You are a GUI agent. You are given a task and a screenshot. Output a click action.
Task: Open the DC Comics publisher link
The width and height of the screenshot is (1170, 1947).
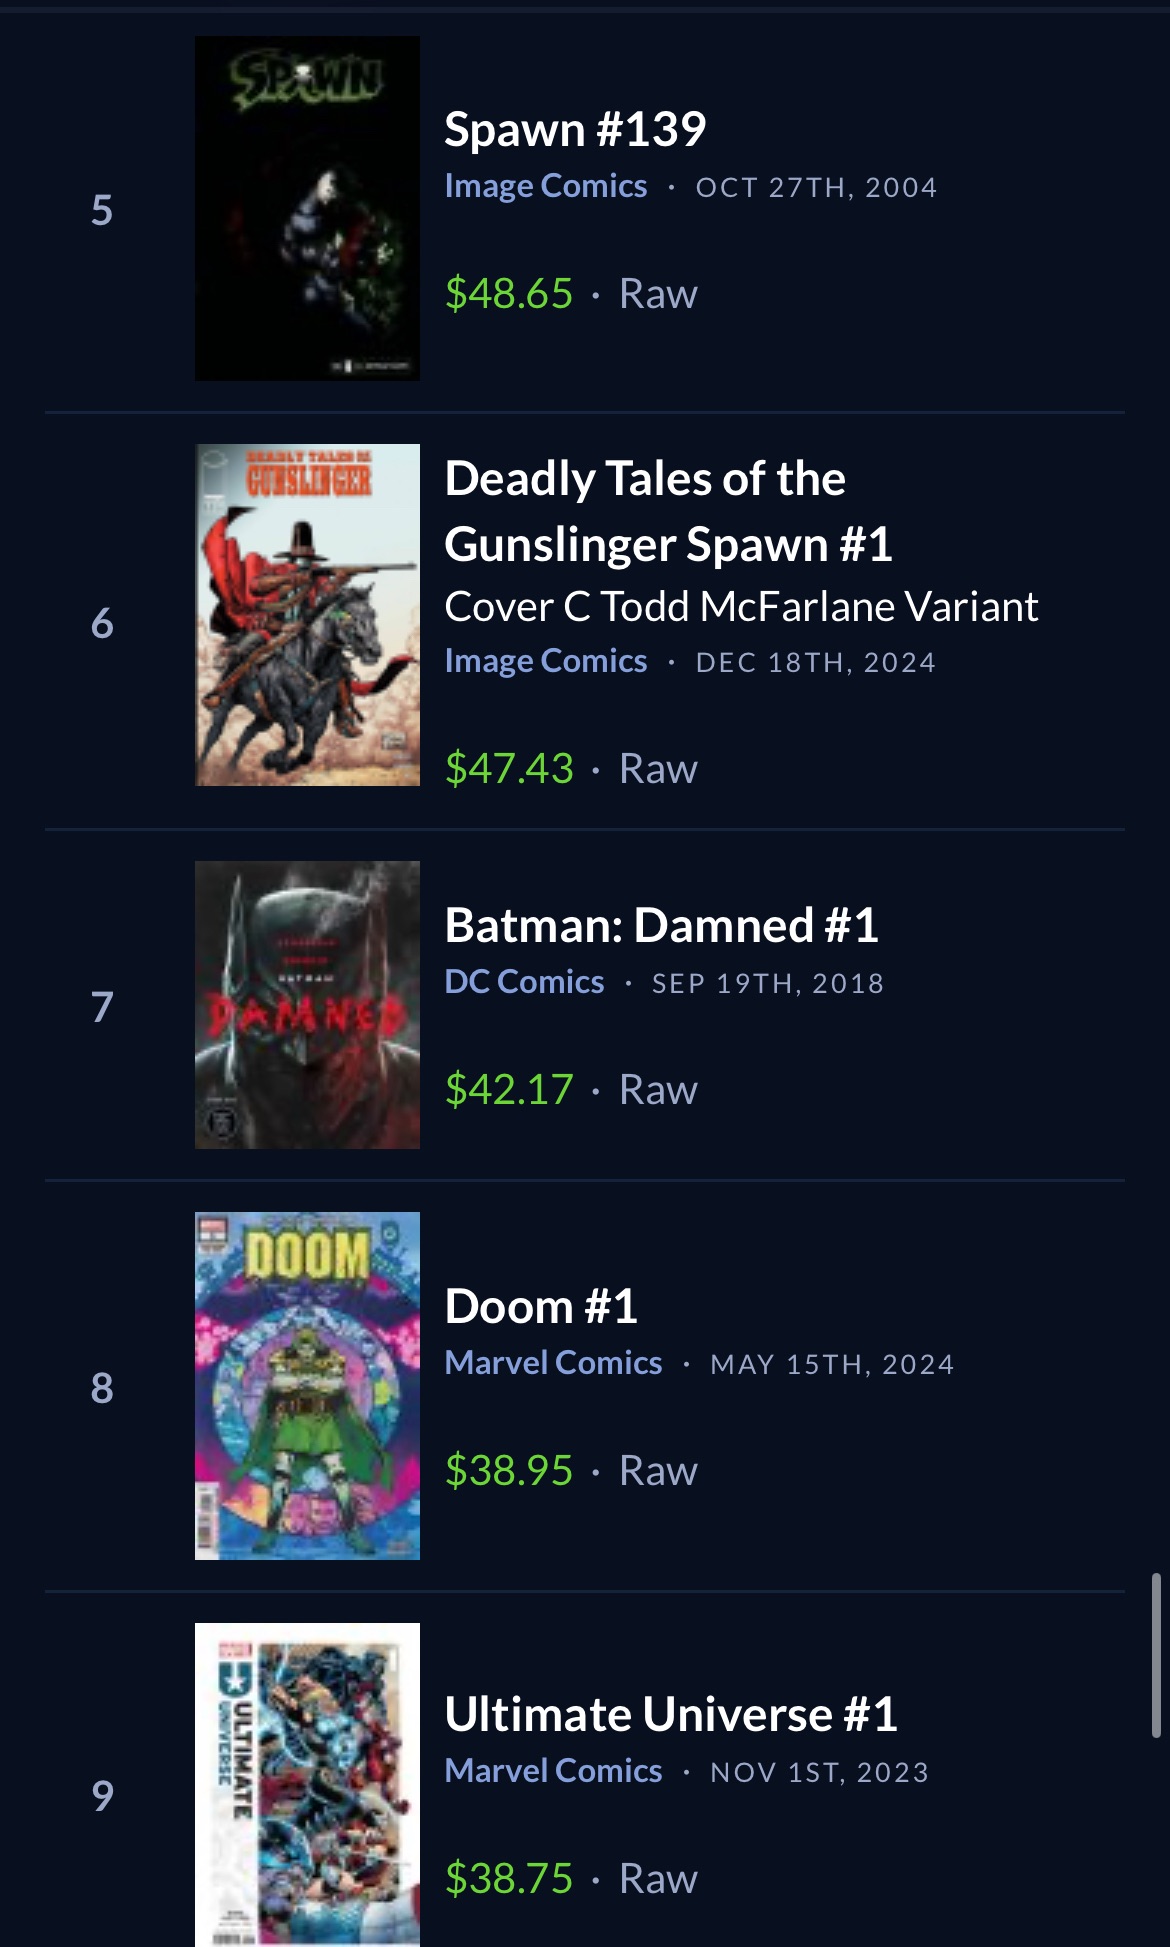524,983
